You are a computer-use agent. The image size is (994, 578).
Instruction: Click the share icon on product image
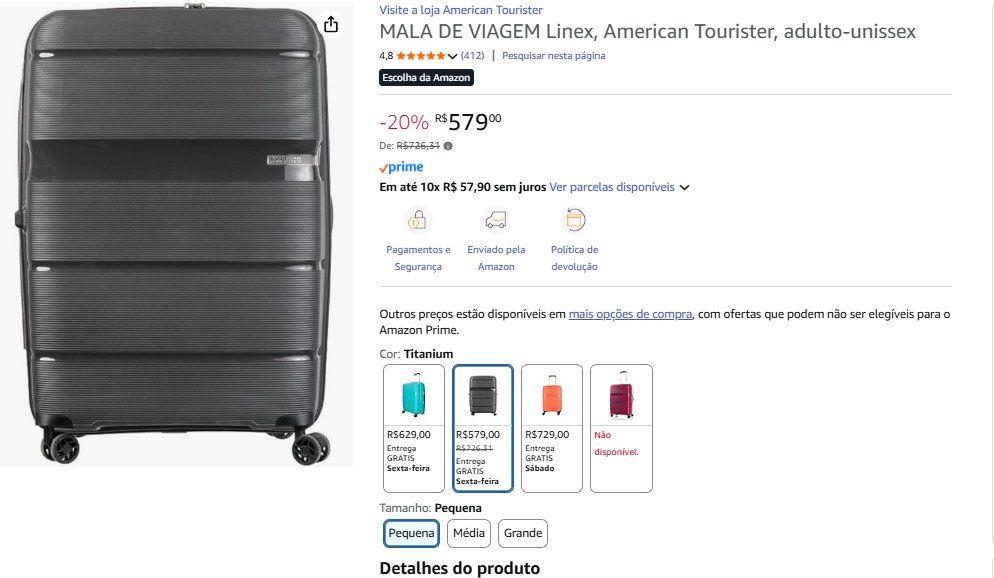coord(331,25)
